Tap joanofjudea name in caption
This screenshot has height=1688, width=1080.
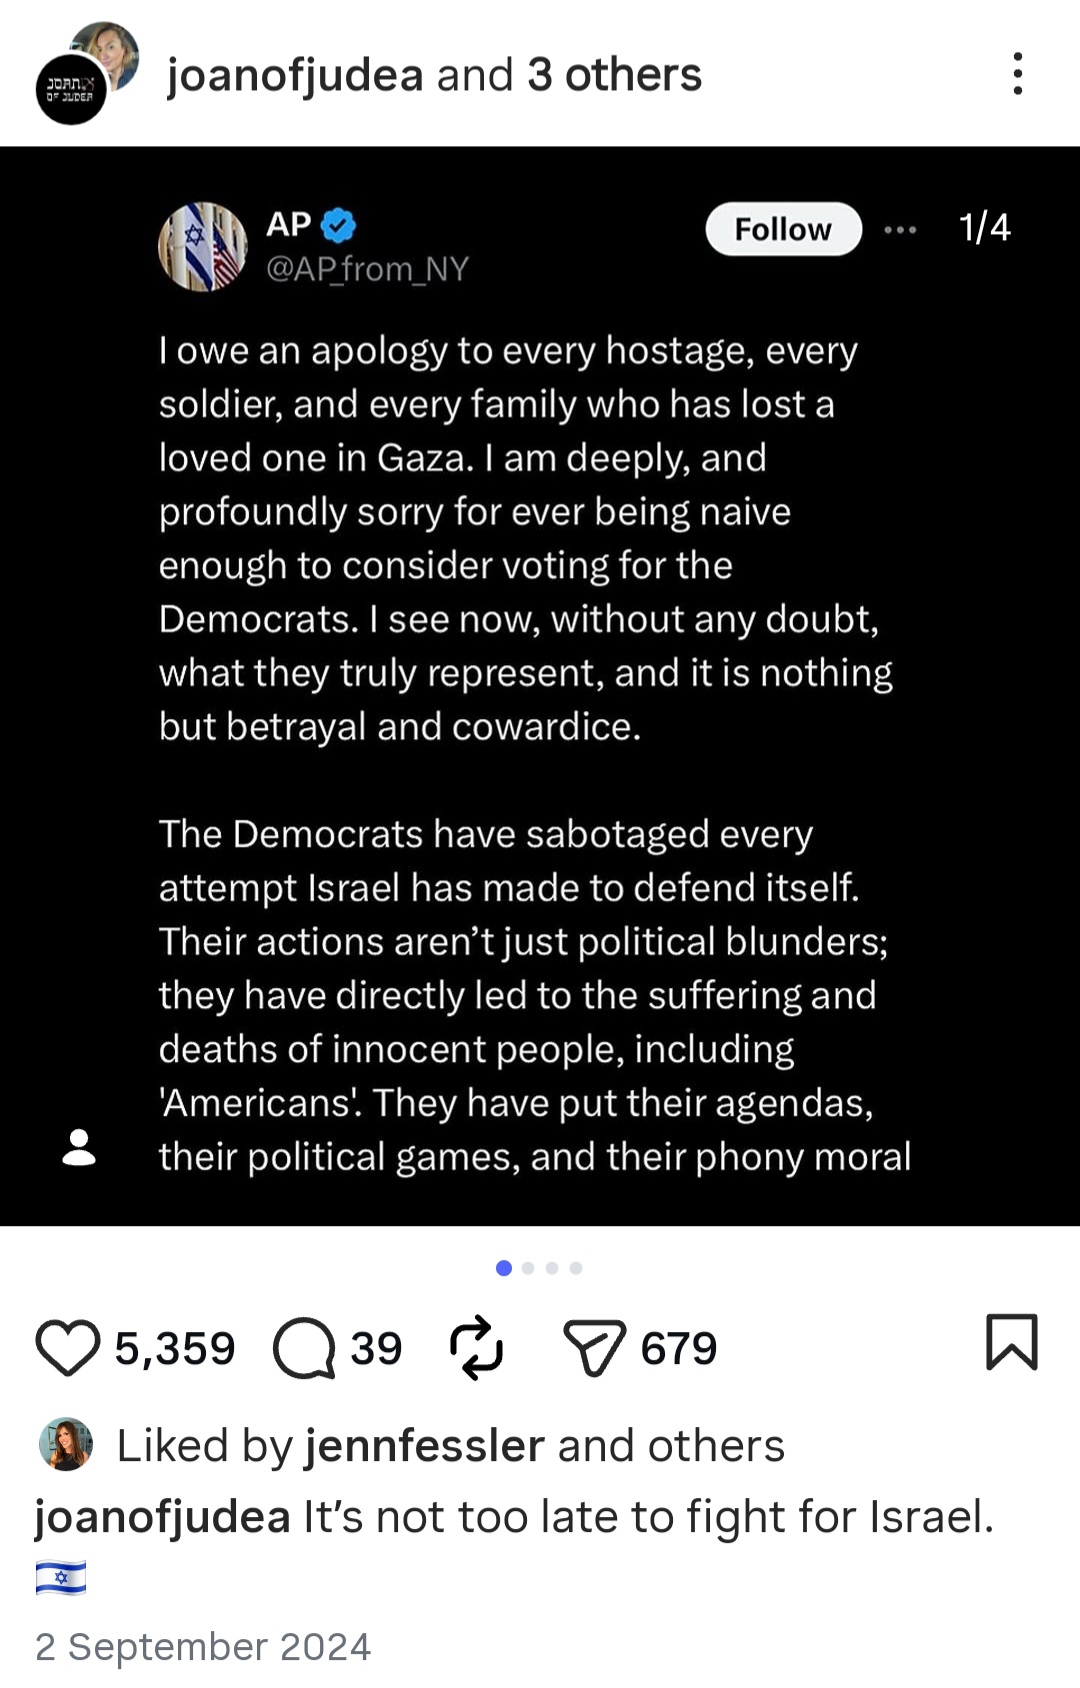[x=163, y=1517]
